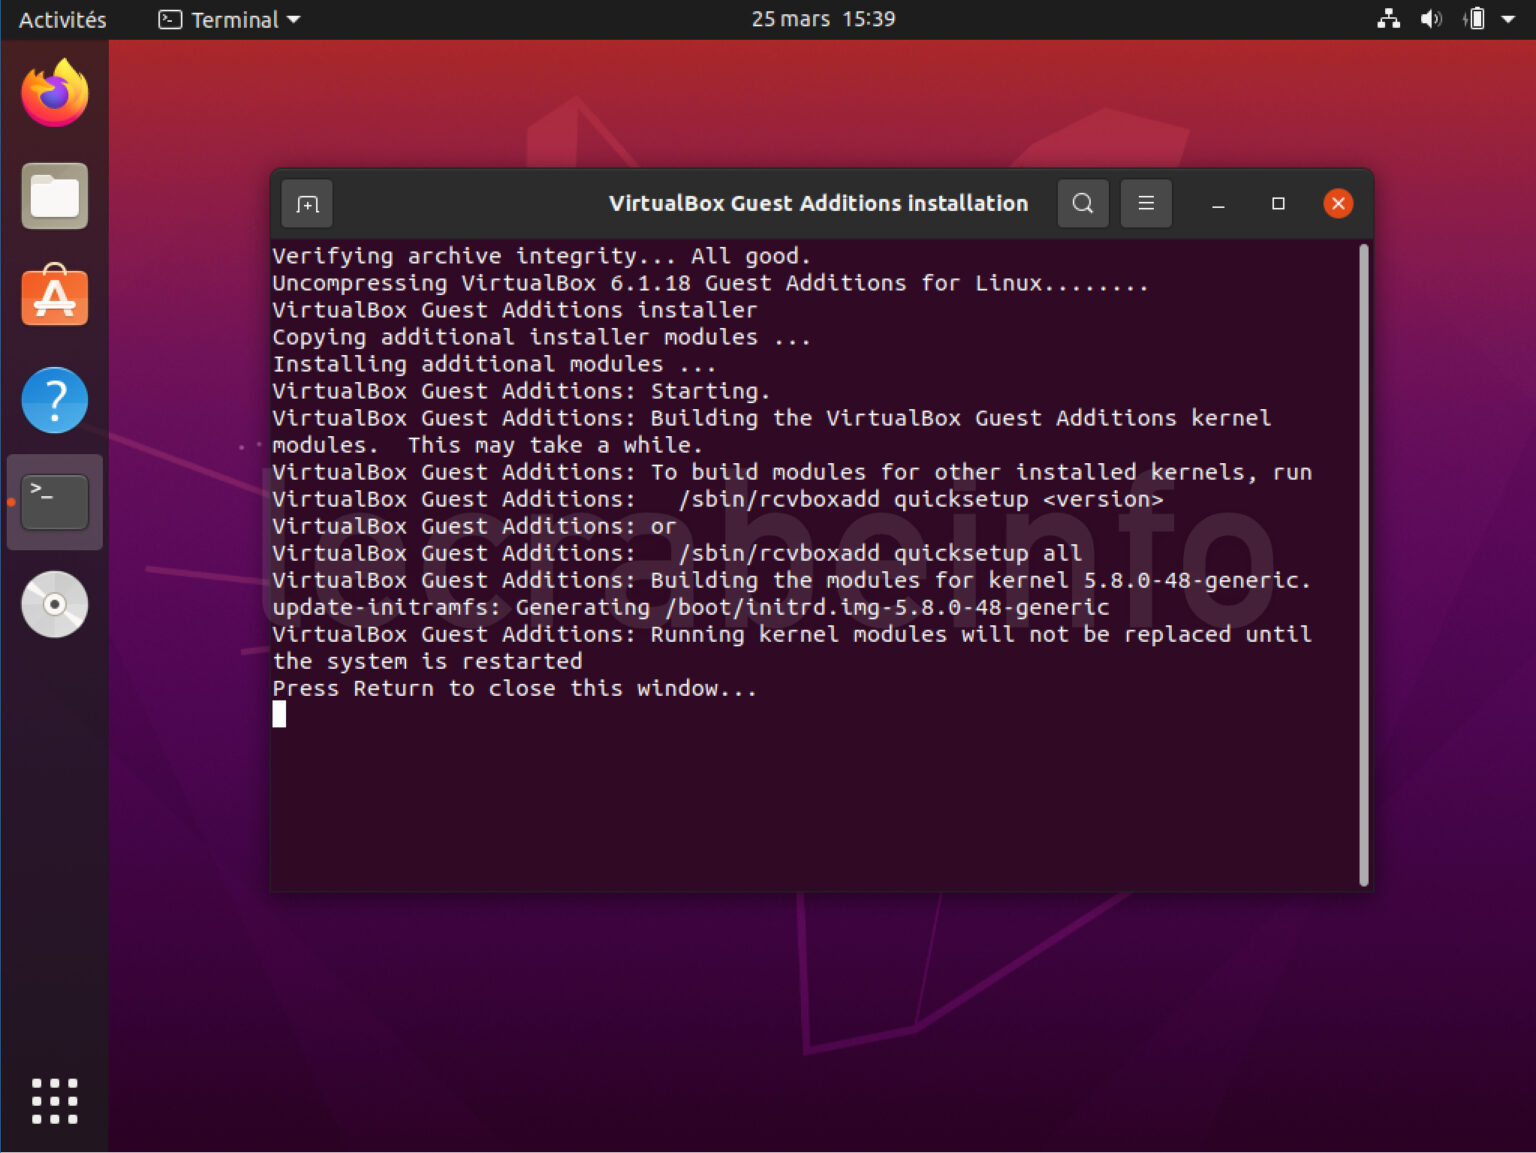Launch Ubuntu Software from the dock
This screenshot has height=1153, width=1536.
tap(55, 296)
